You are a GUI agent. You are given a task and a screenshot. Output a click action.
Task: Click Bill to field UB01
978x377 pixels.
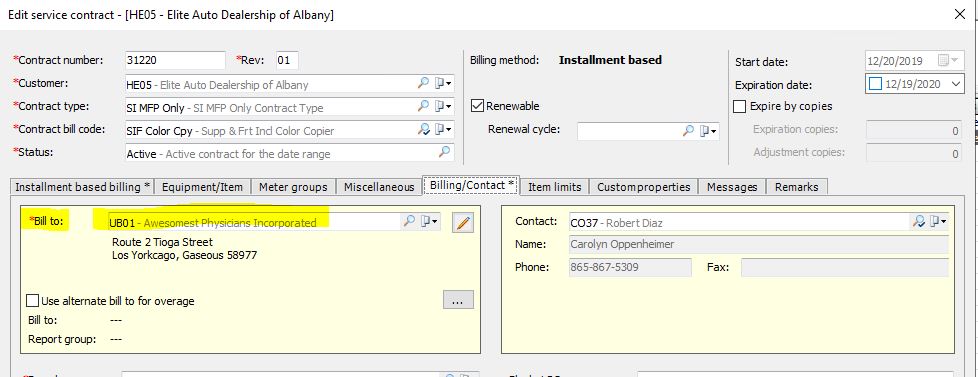(273, 222)
